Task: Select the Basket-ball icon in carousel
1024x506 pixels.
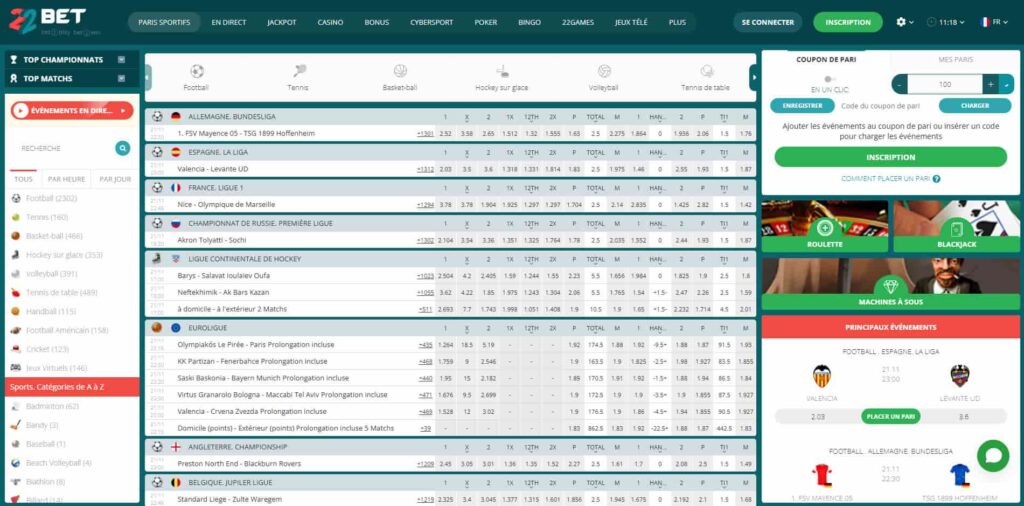Action: [x=400, y=71]
